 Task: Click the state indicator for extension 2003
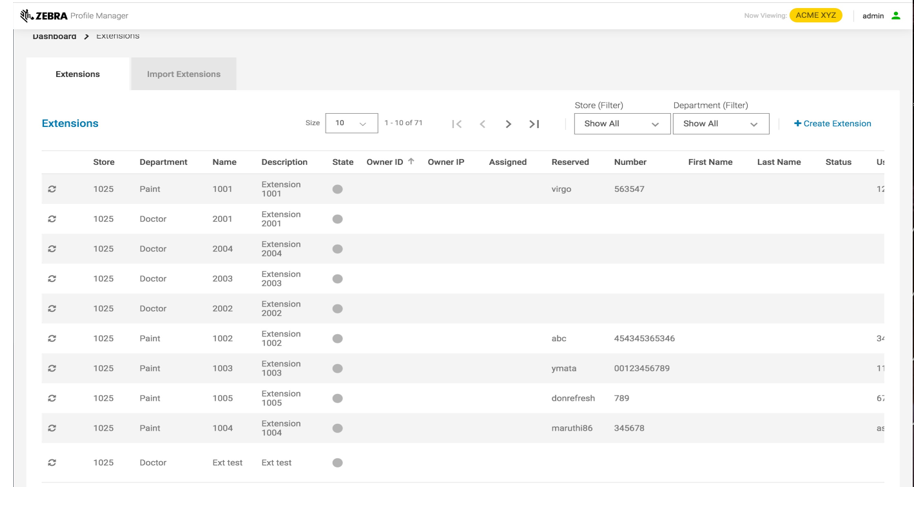point(337,278)
